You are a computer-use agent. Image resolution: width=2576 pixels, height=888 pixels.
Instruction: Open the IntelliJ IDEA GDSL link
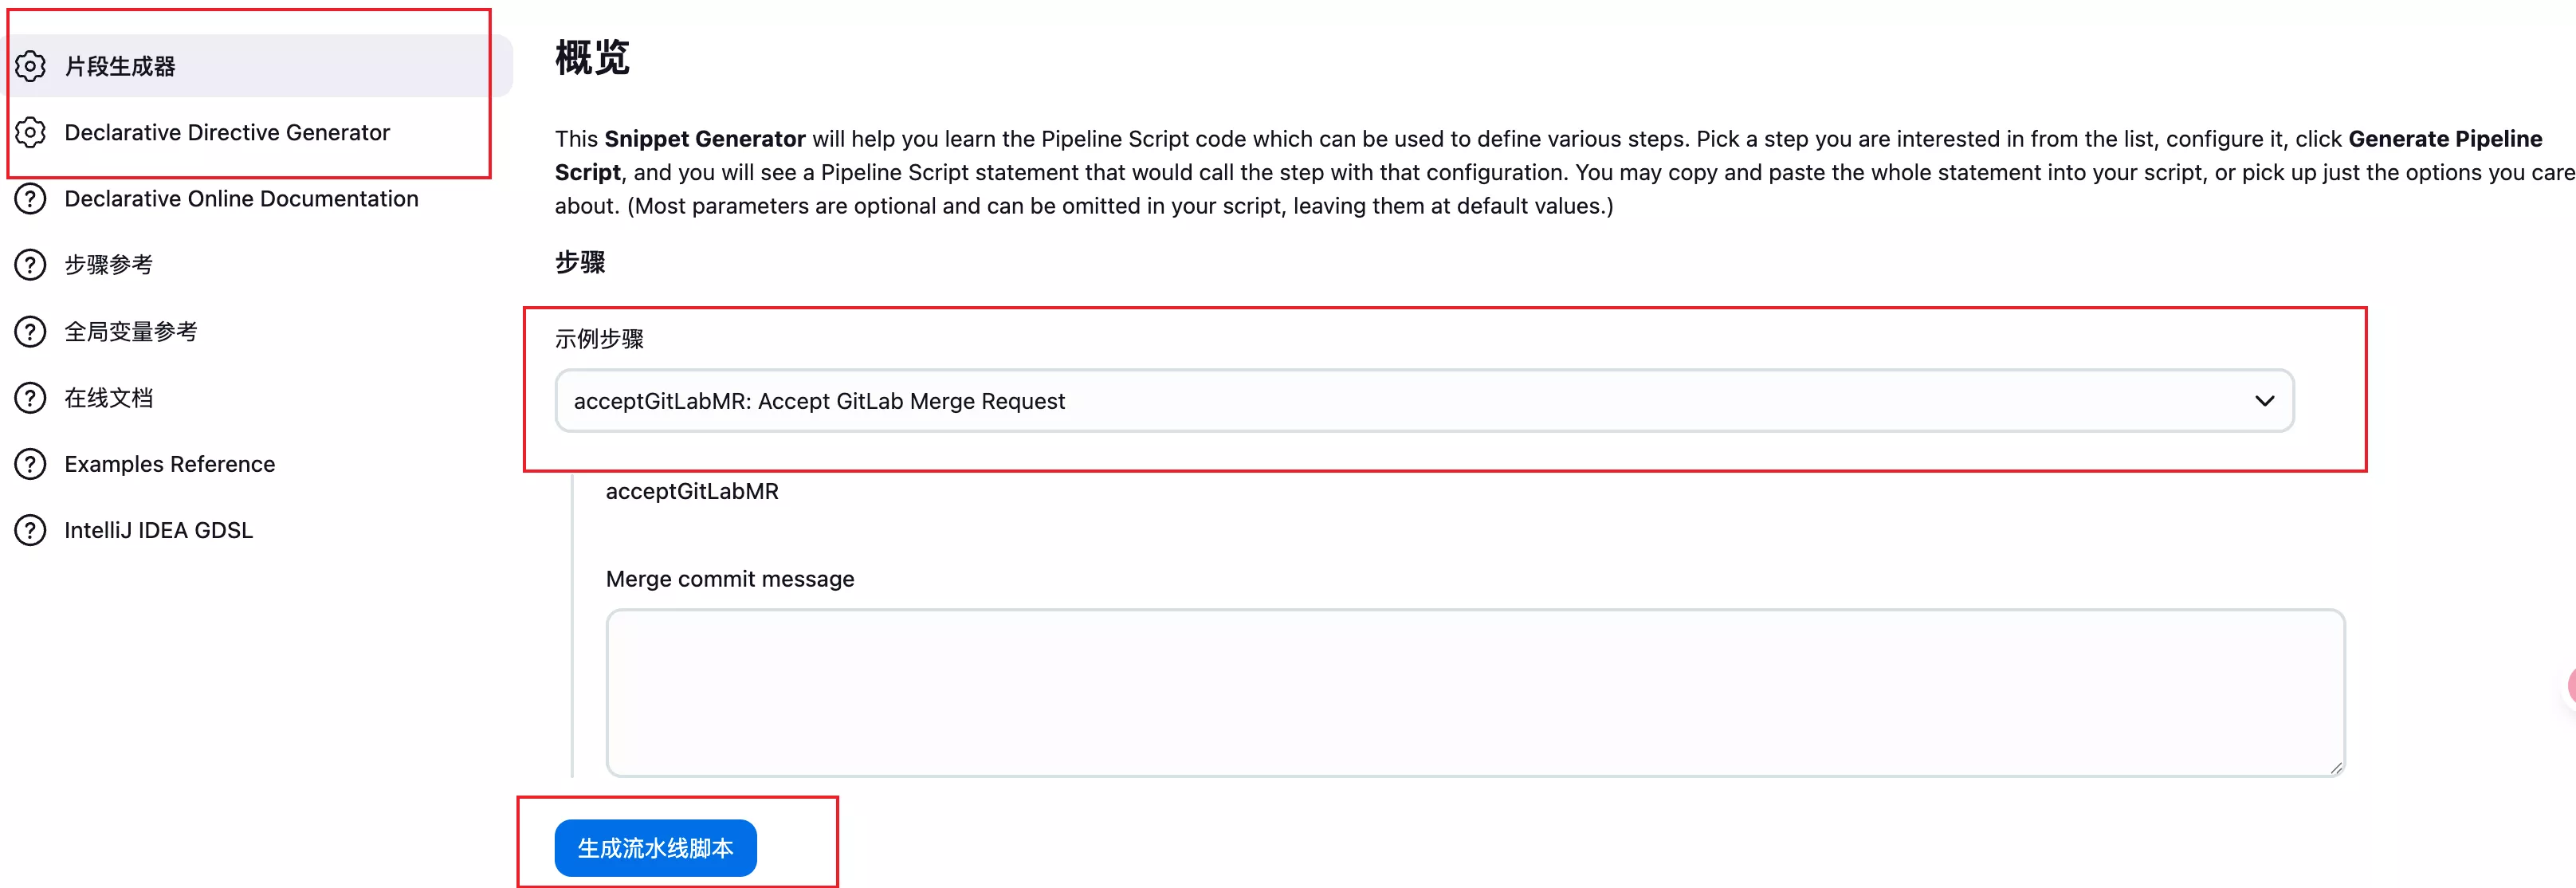coord(158,530)
